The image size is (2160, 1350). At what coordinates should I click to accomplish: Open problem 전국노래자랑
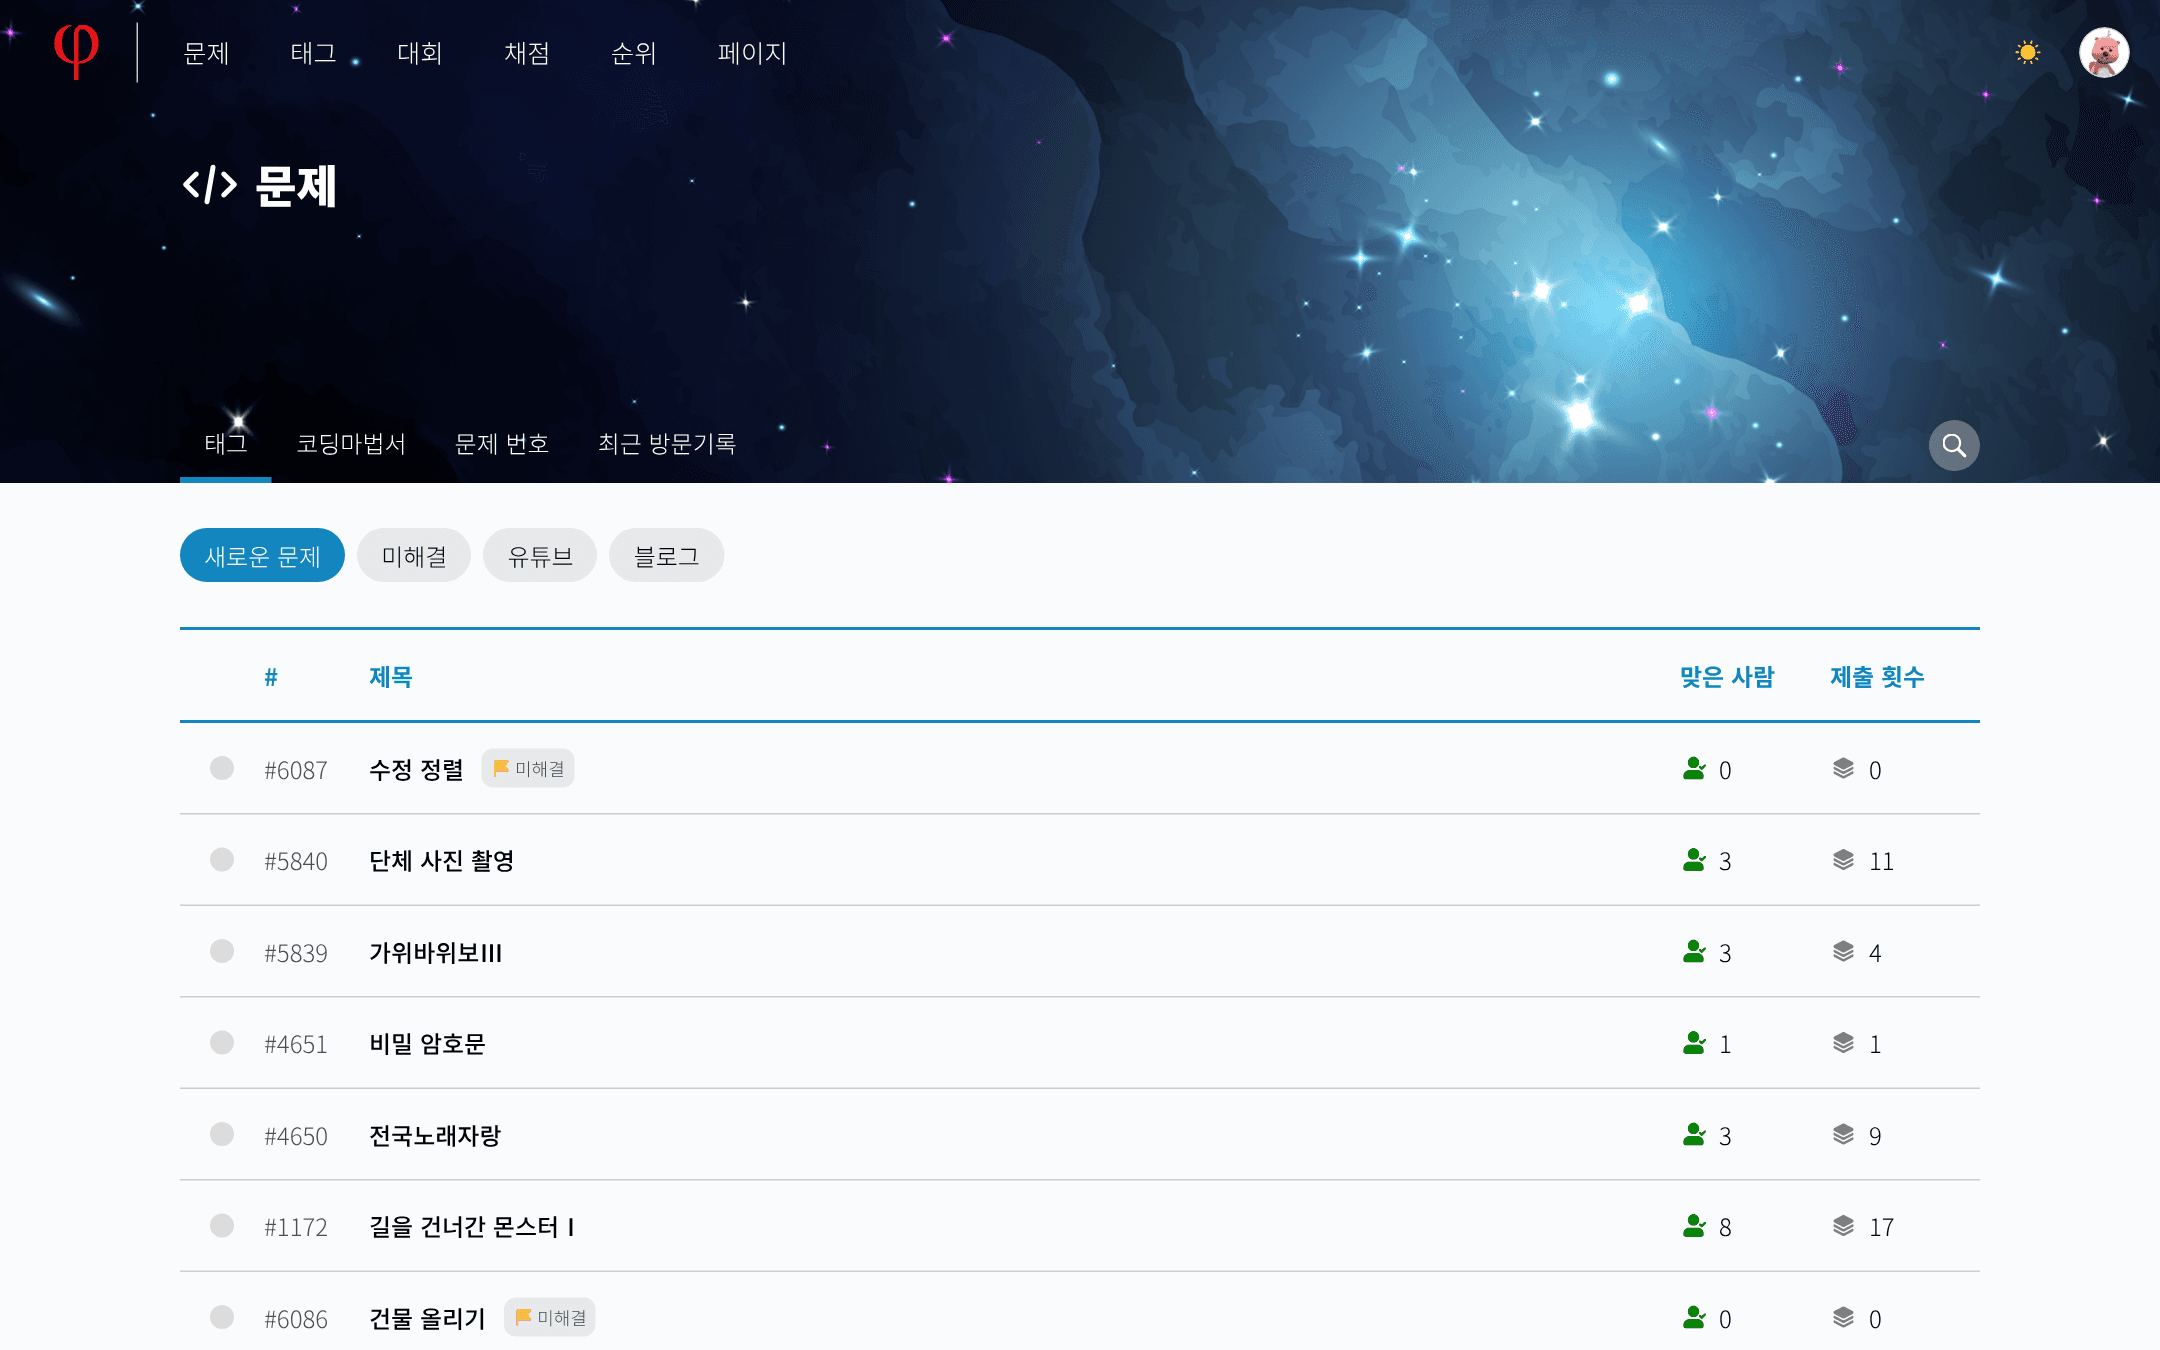click(x=435, y=1136)
